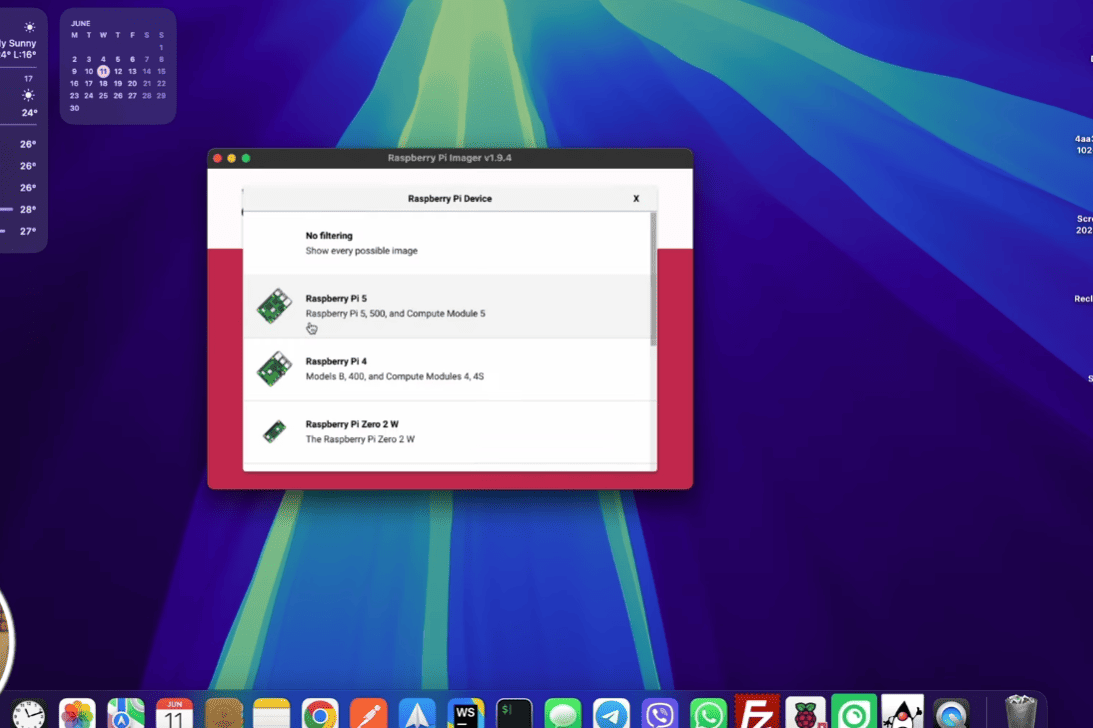Open WhatsApp from the dock
This screenshot has width=1093, height=728.
[x=708, y=714]
